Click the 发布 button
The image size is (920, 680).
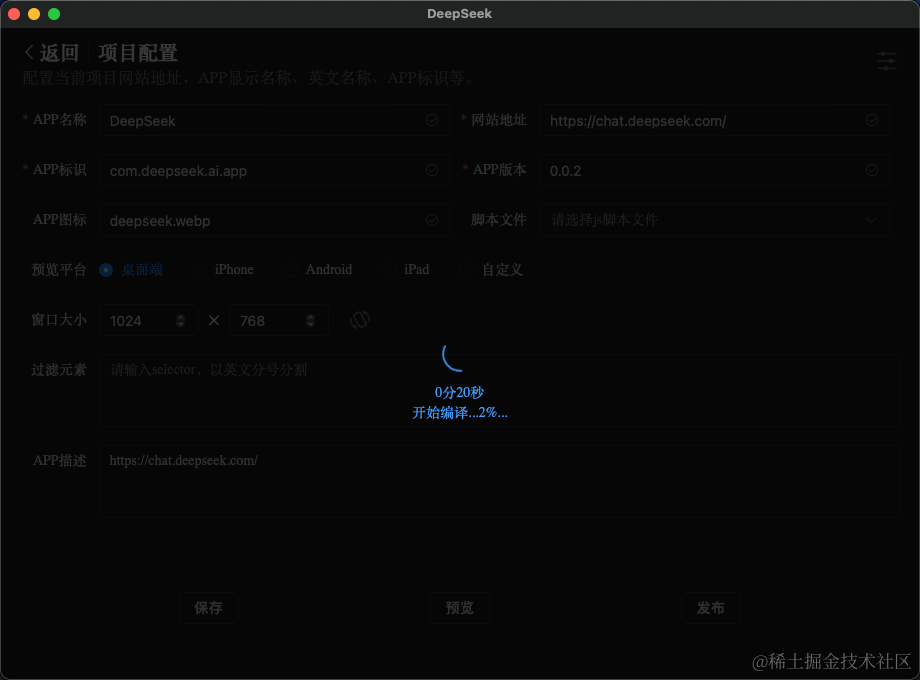point(711,608)
